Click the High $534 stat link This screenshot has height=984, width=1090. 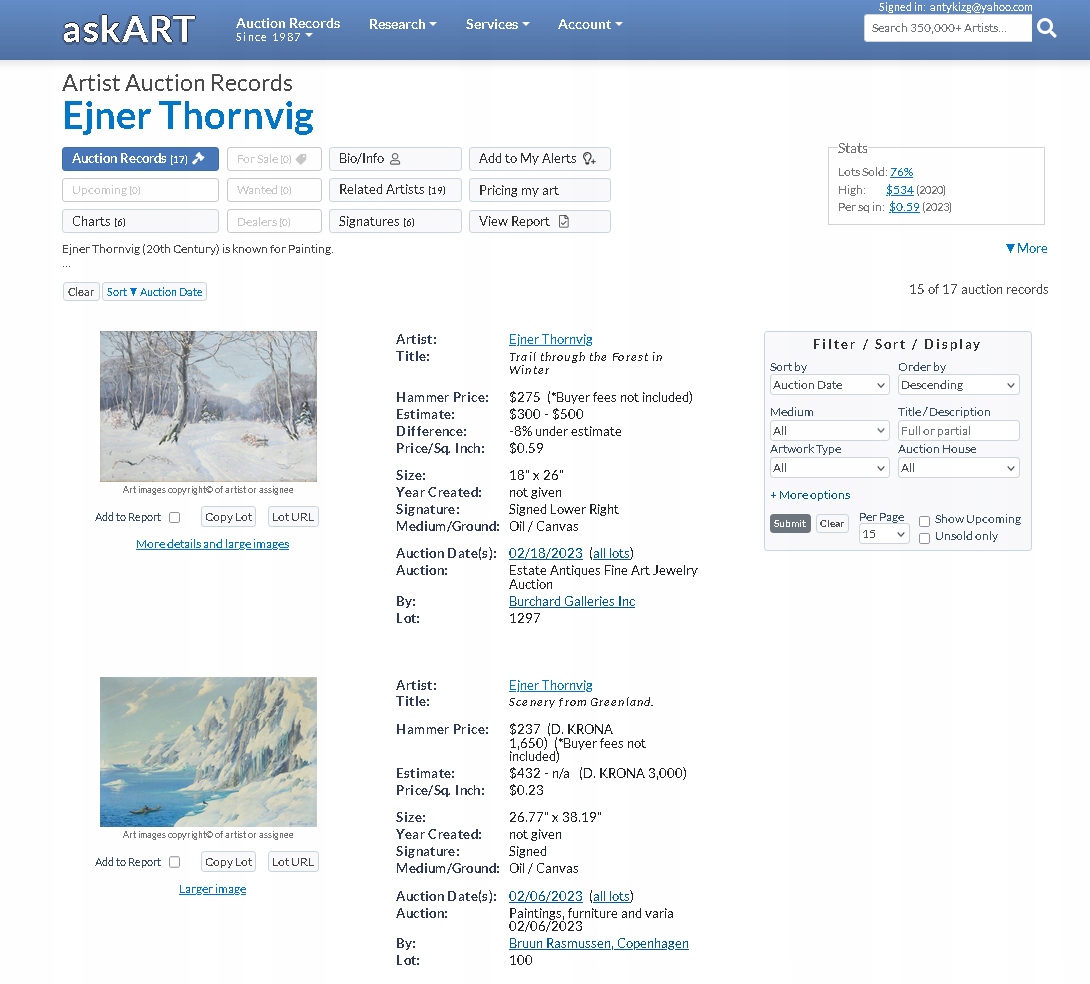(900, 190)
